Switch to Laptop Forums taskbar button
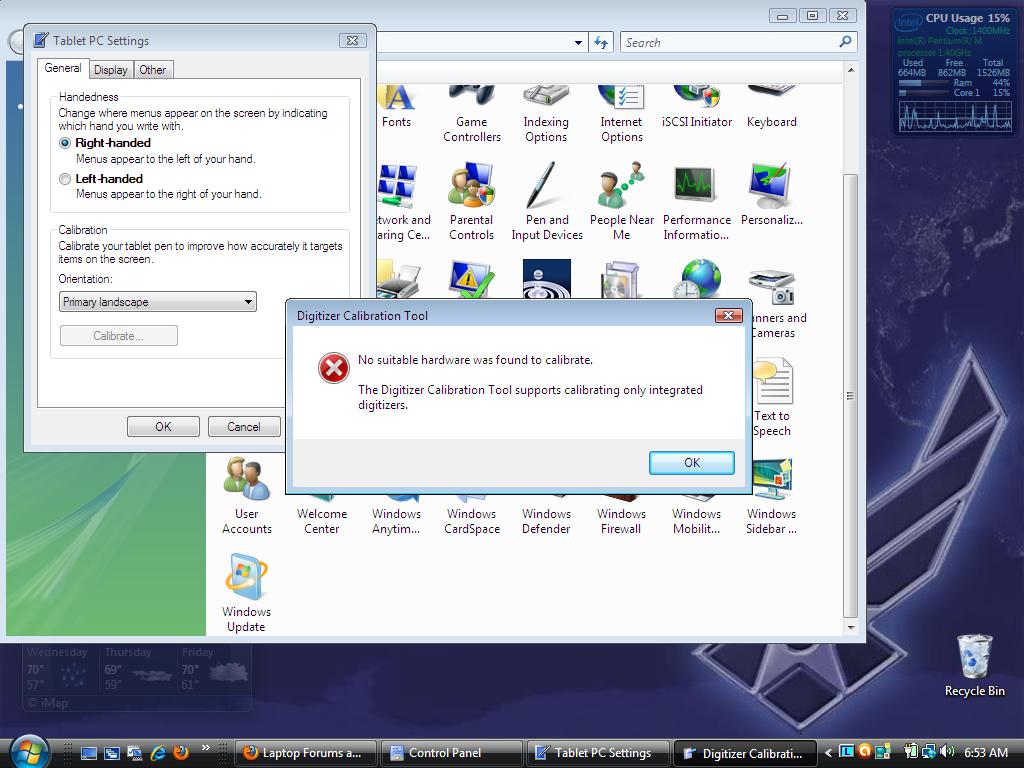This screenshot has width=1024, height=768. click(306, 753)
